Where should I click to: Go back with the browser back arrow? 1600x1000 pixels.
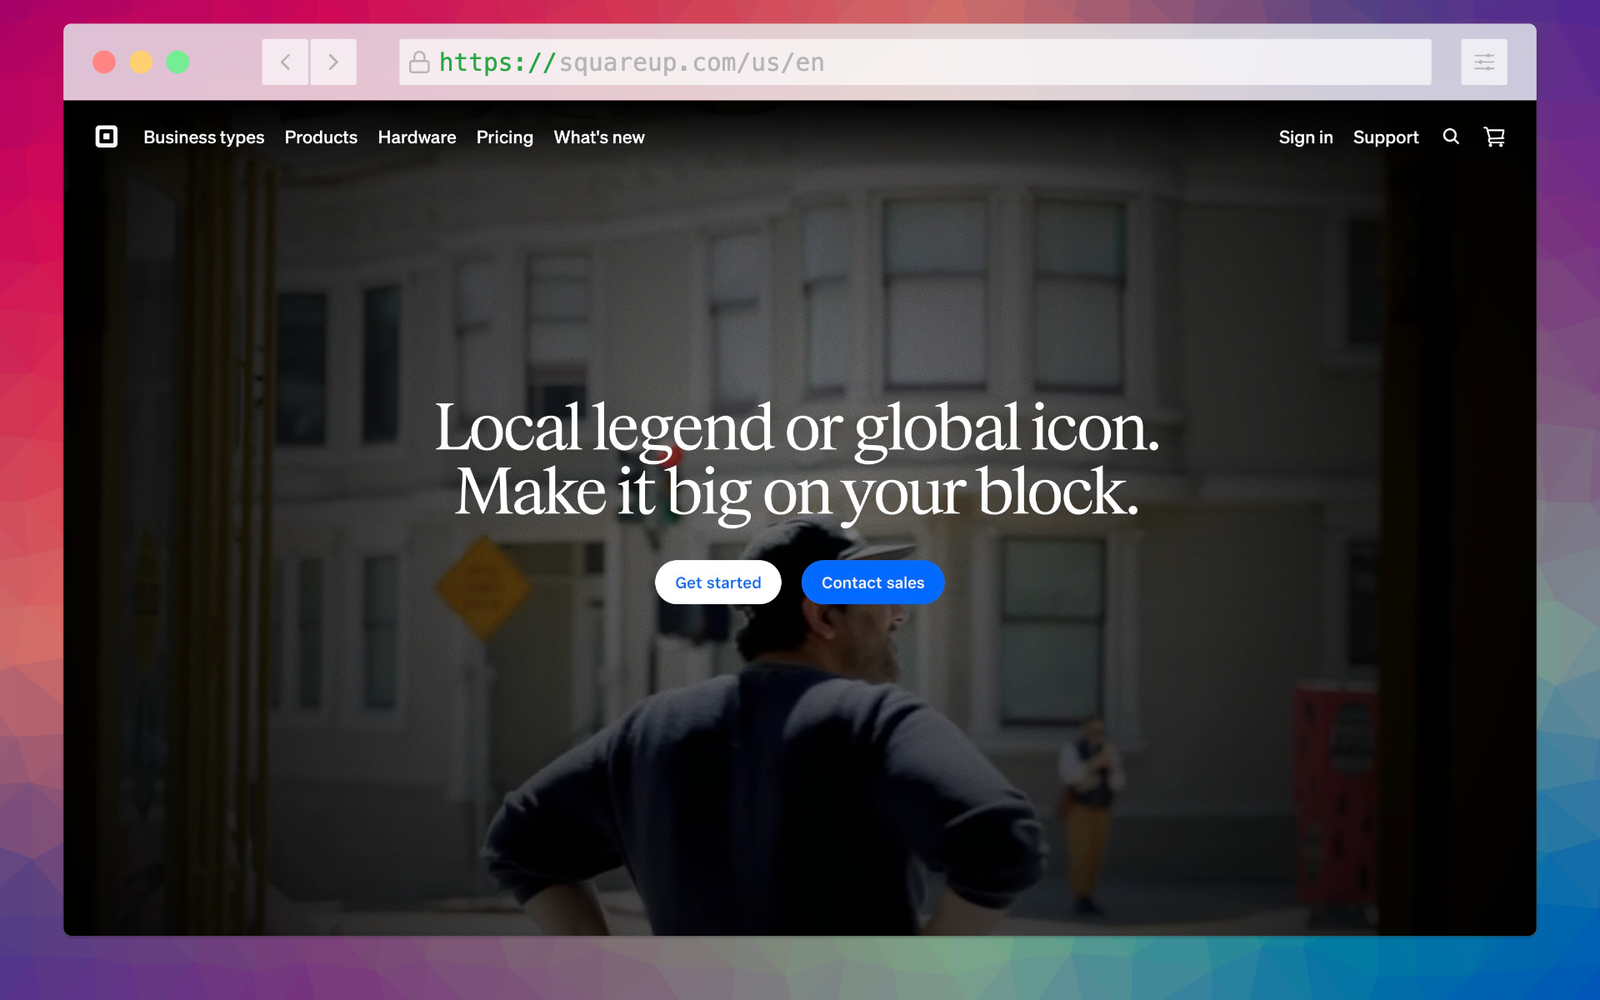(x=285, y=62)
